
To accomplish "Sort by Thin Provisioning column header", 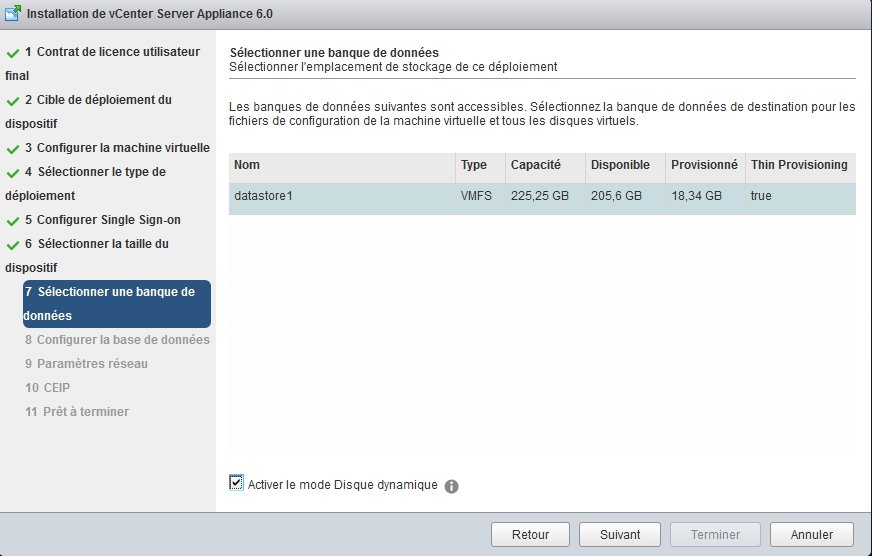I will coord(799,165).
